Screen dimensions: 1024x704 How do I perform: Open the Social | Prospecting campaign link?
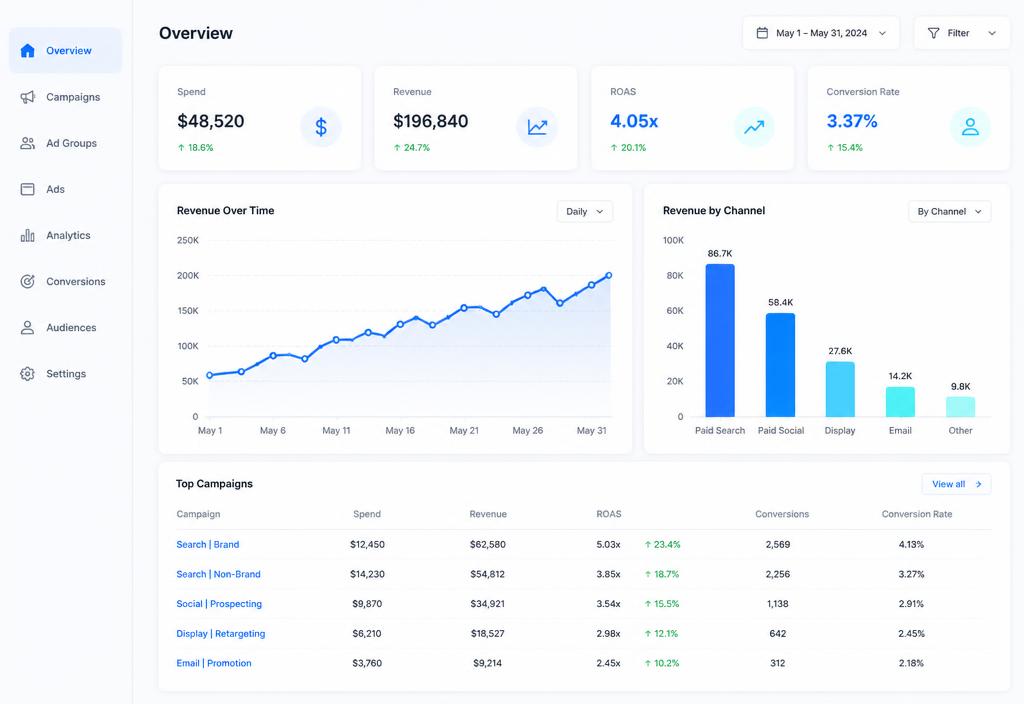pyautogui.click(x=219, y=603)
